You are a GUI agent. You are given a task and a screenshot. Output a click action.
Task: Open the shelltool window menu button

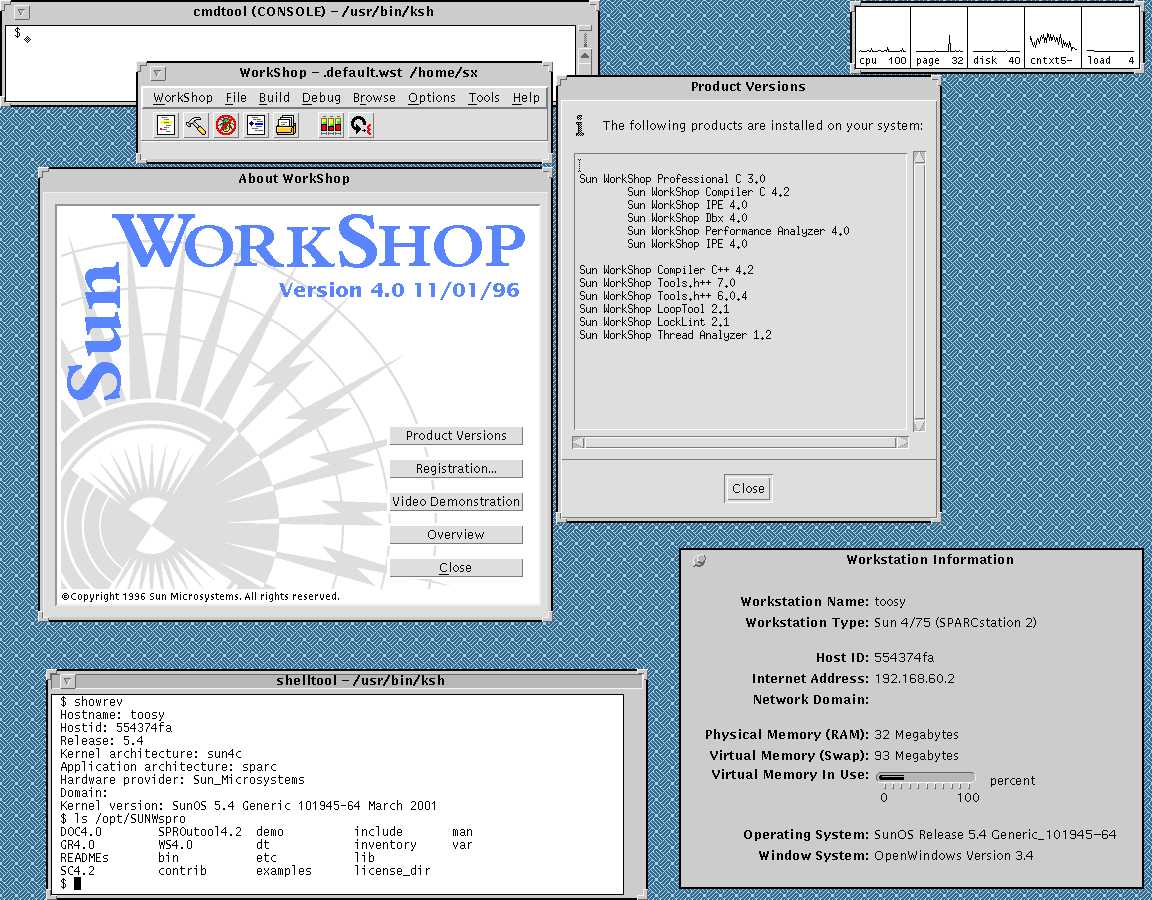67,681
